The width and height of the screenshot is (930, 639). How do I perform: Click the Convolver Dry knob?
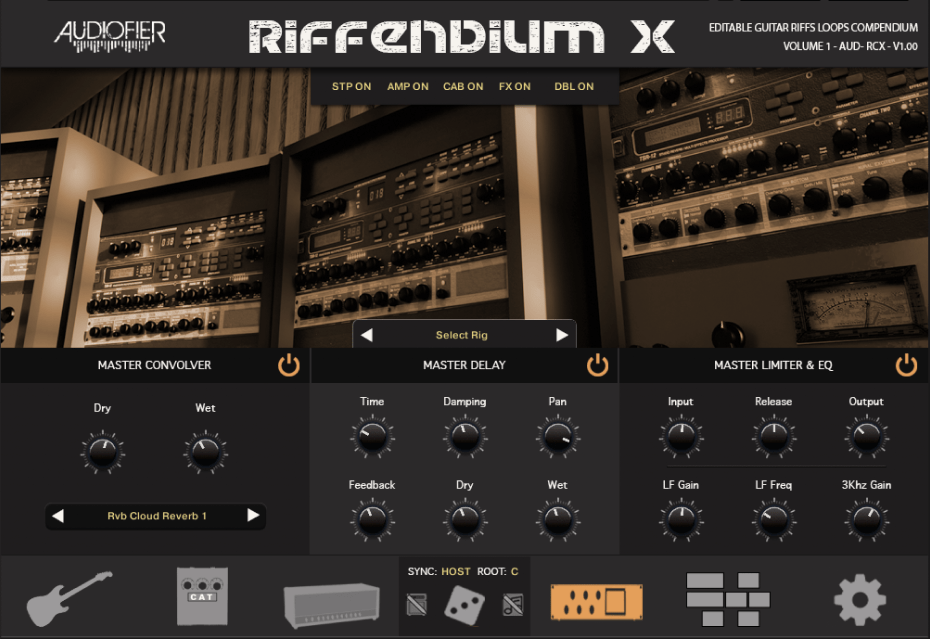point(102,452)
